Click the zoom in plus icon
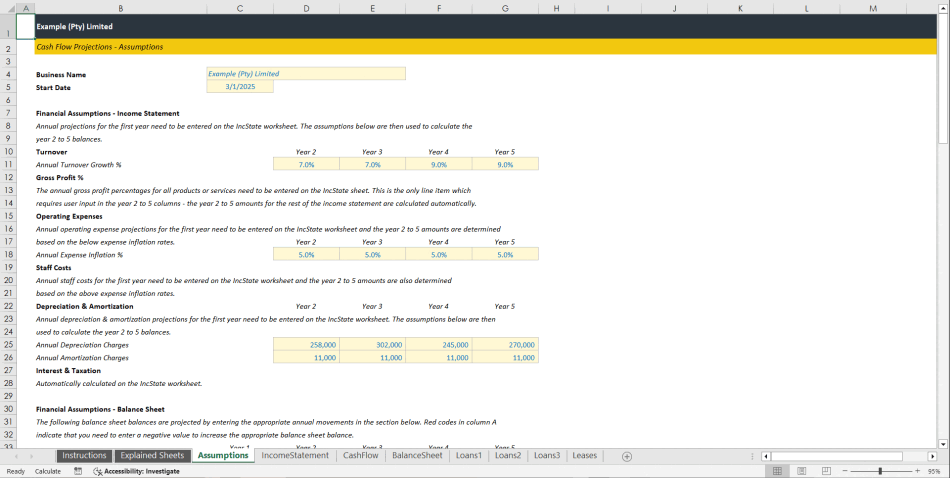This screenshot has width=950, height=478. 917,471
